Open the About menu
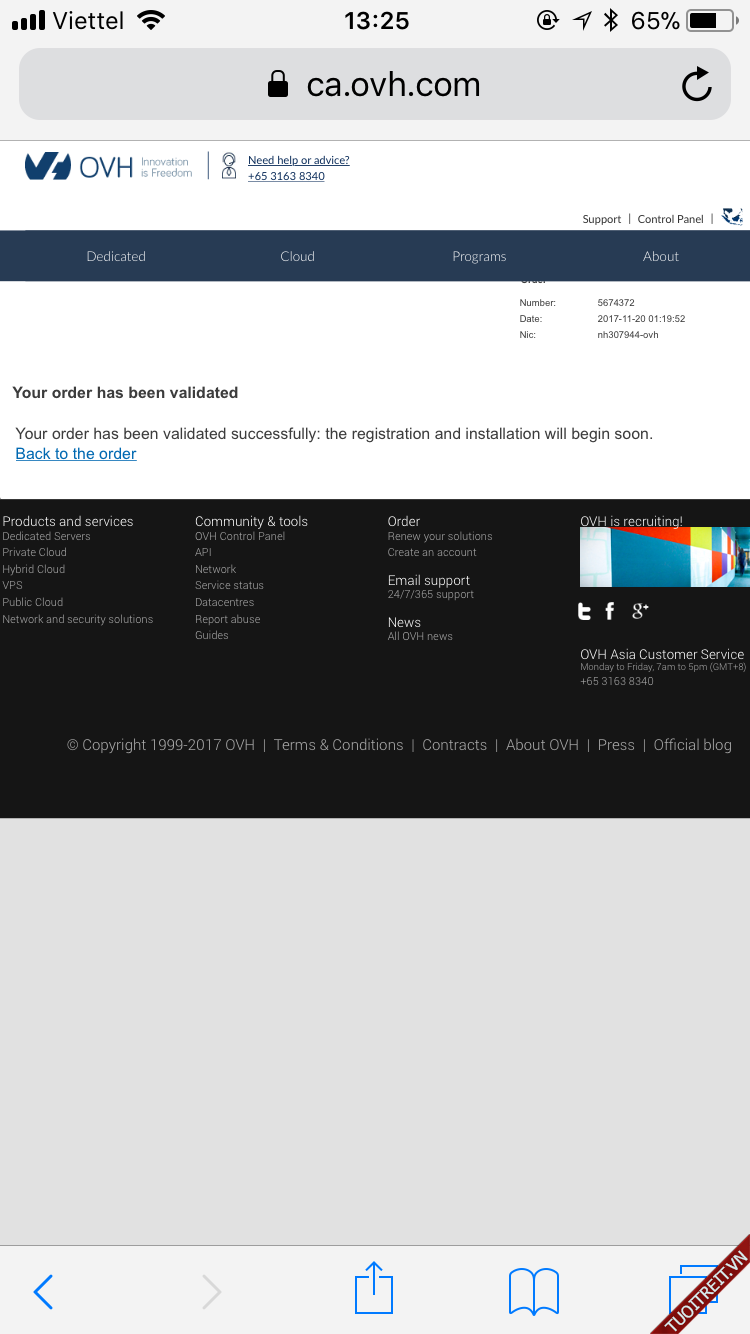Image resolution: width=750 pixels, height=1334 pixels. coord(660,256)
